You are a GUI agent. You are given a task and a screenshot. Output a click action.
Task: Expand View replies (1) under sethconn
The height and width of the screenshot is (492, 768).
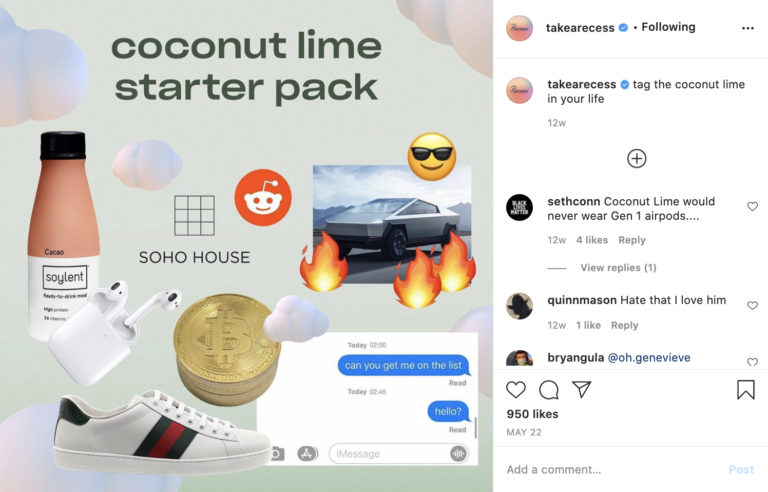point(618,268)
